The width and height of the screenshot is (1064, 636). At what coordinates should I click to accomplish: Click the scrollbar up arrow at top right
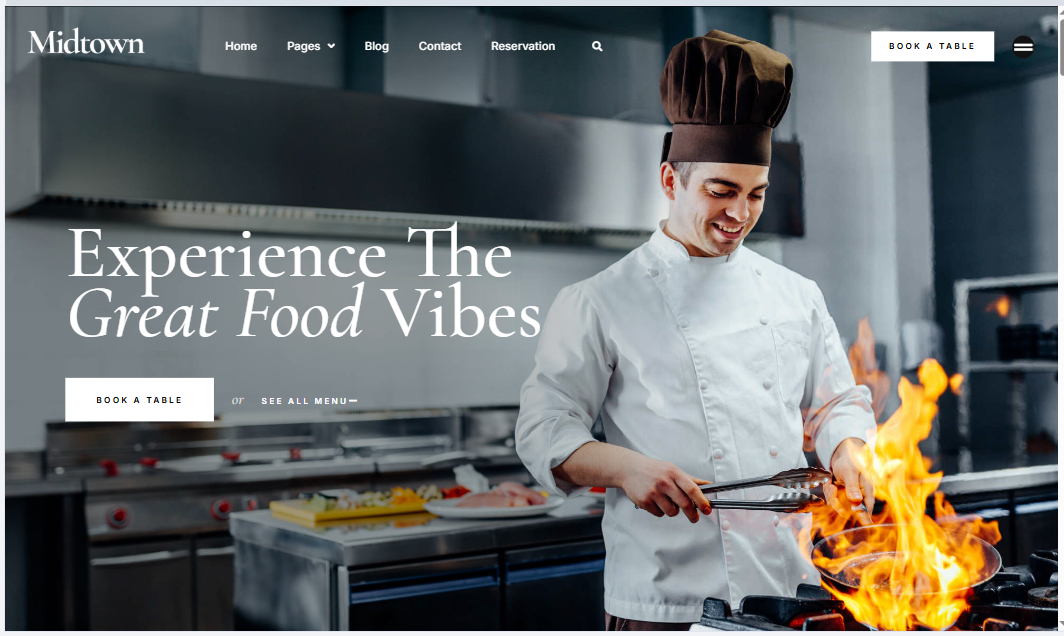tap(1061, 11)
